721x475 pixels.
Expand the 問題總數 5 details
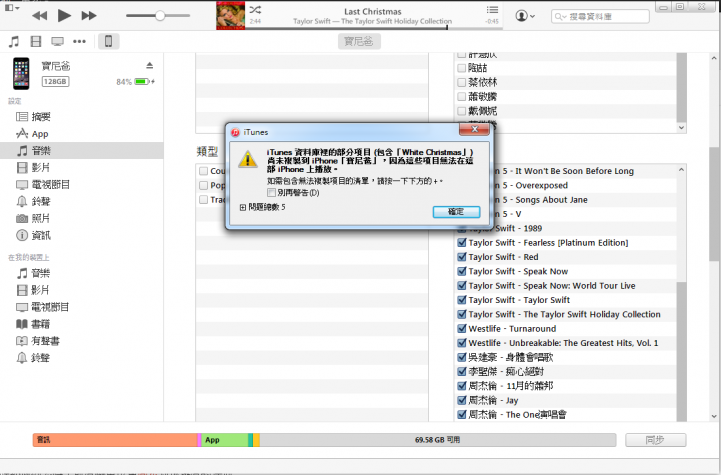pos(243,207)
